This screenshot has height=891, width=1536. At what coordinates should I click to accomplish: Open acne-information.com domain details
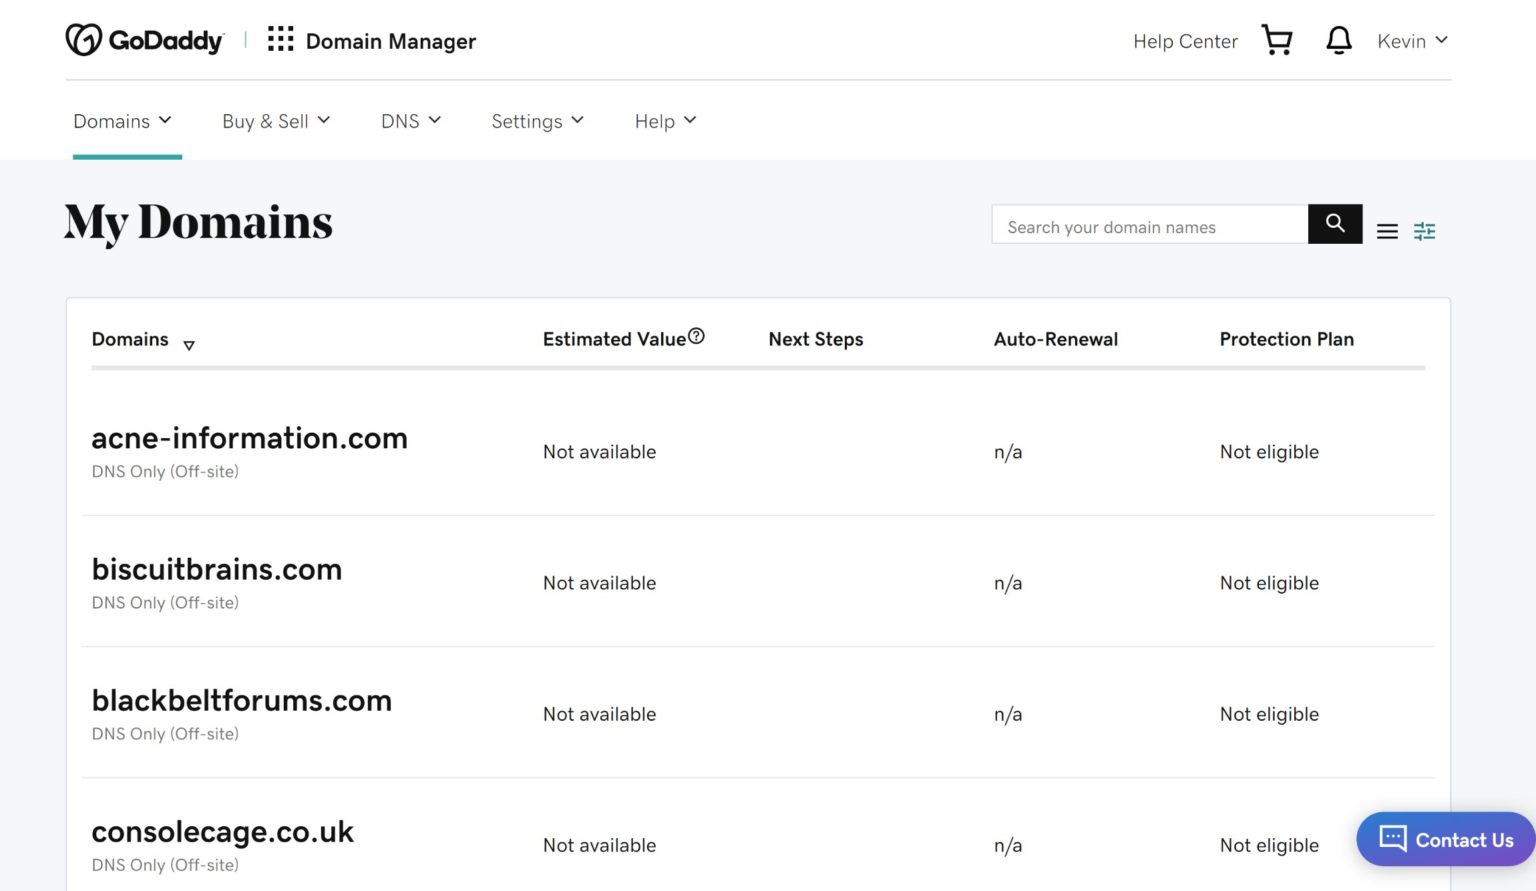tap(249, 438)
